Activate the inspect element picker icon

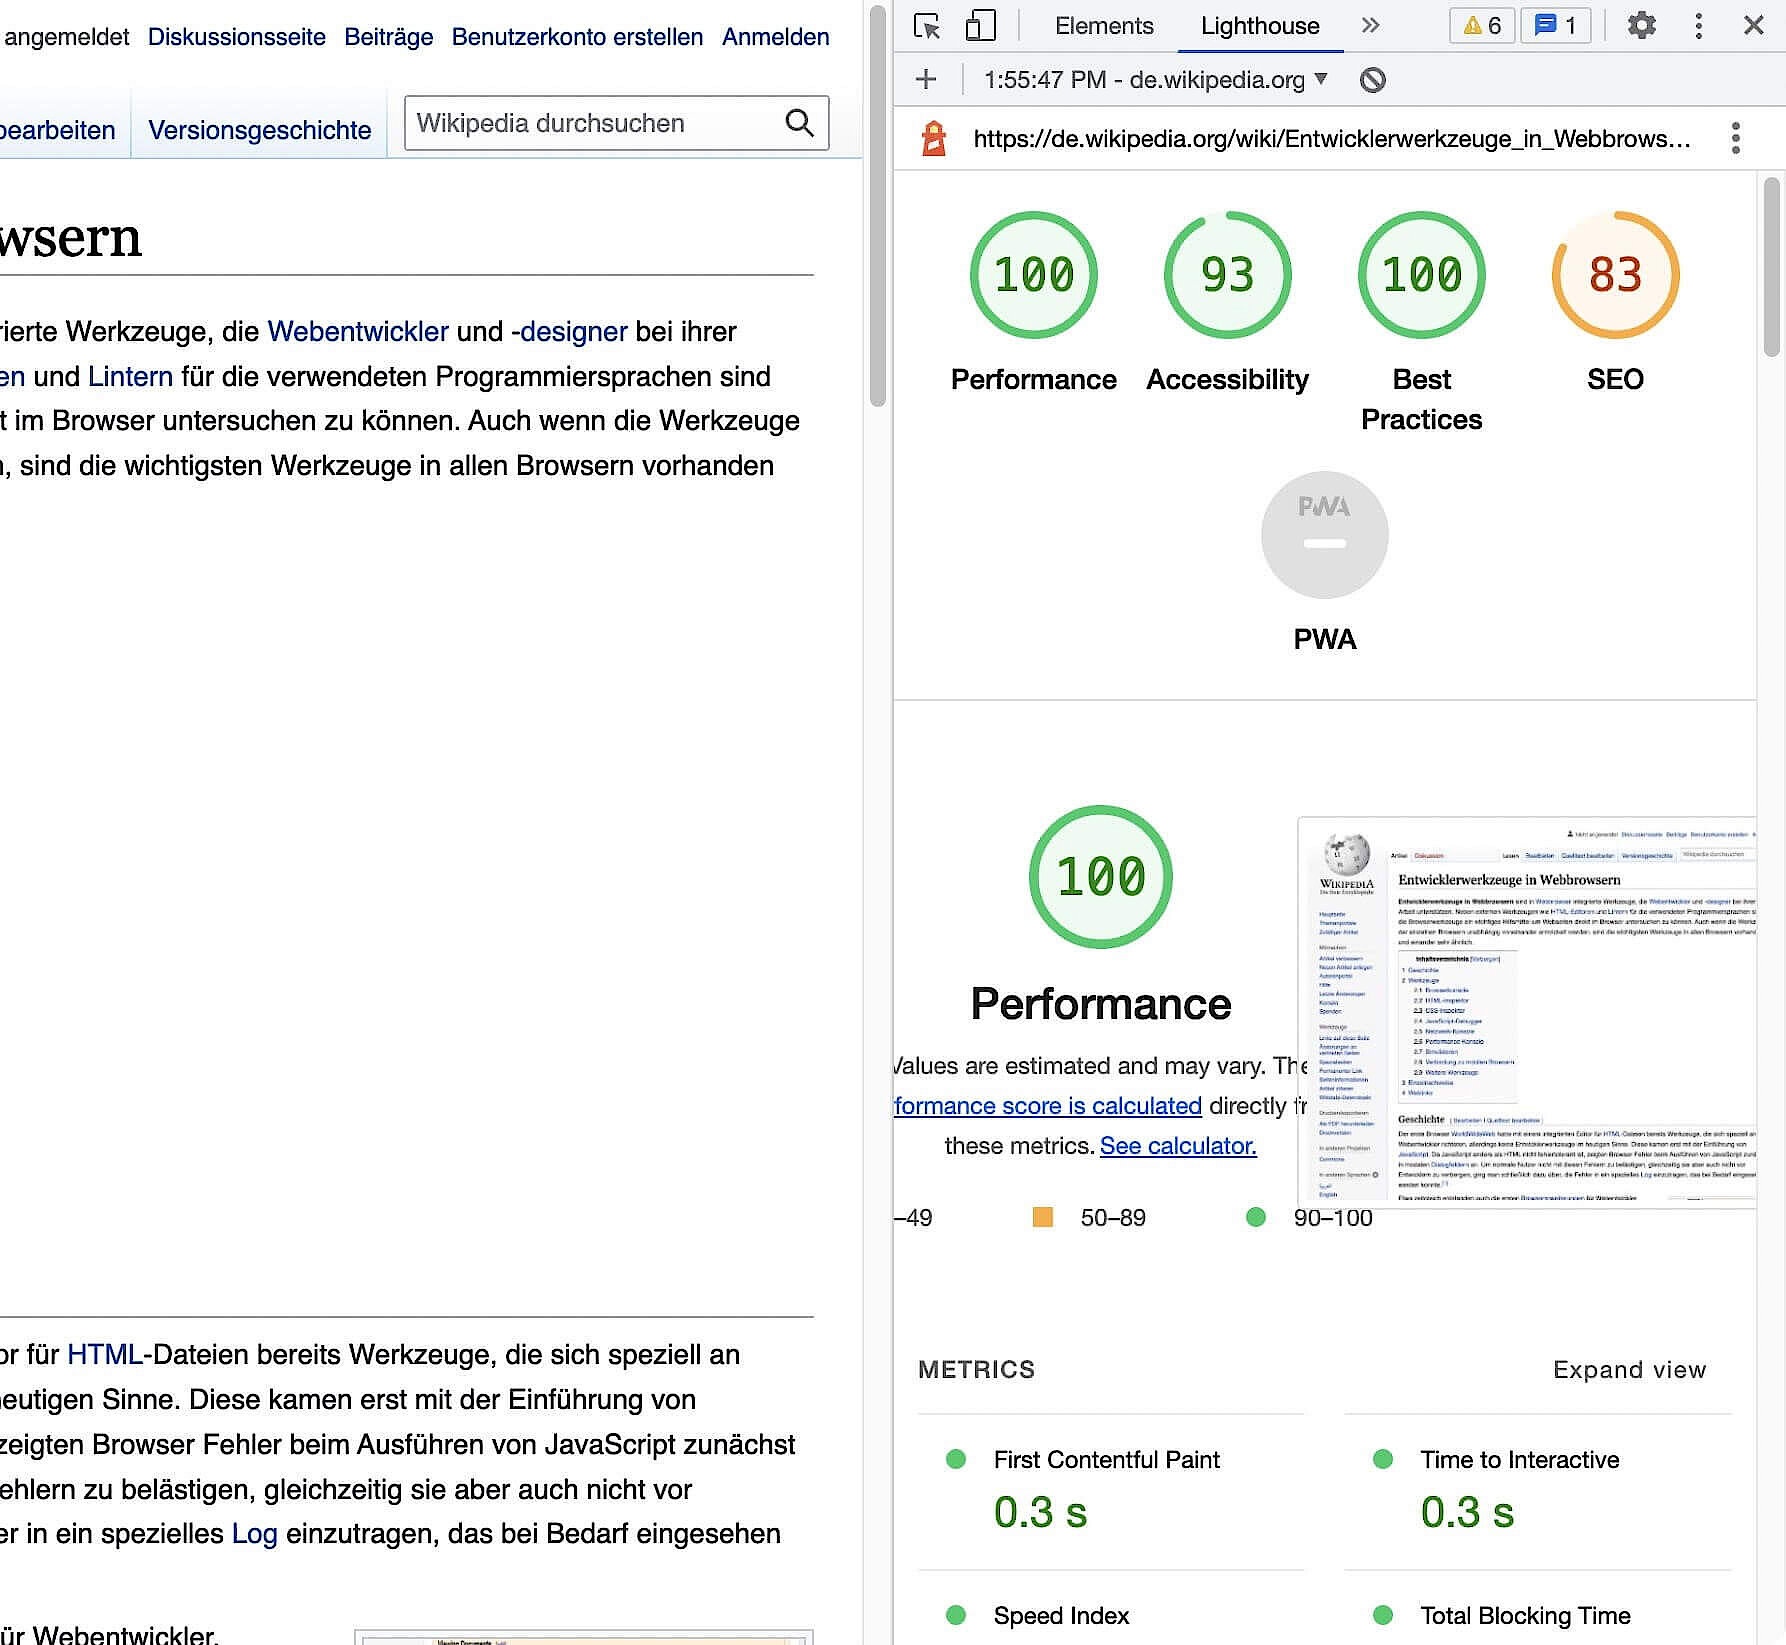point(927,26)
